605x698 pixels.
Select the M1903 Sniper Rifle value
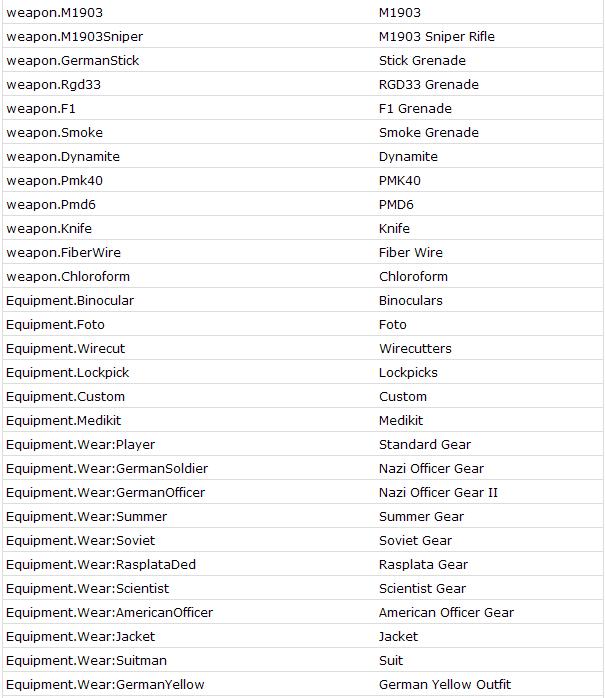(x=436, y=37)
